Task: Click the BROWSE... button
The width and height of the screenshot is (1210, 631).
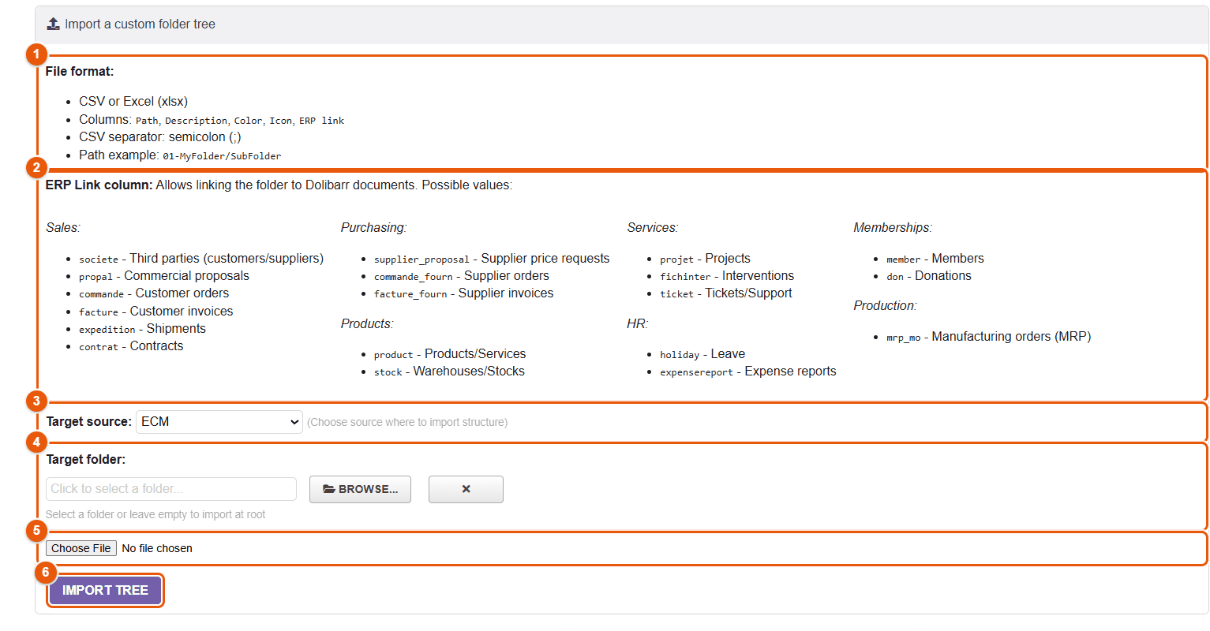Action: (x=361, y=489)
